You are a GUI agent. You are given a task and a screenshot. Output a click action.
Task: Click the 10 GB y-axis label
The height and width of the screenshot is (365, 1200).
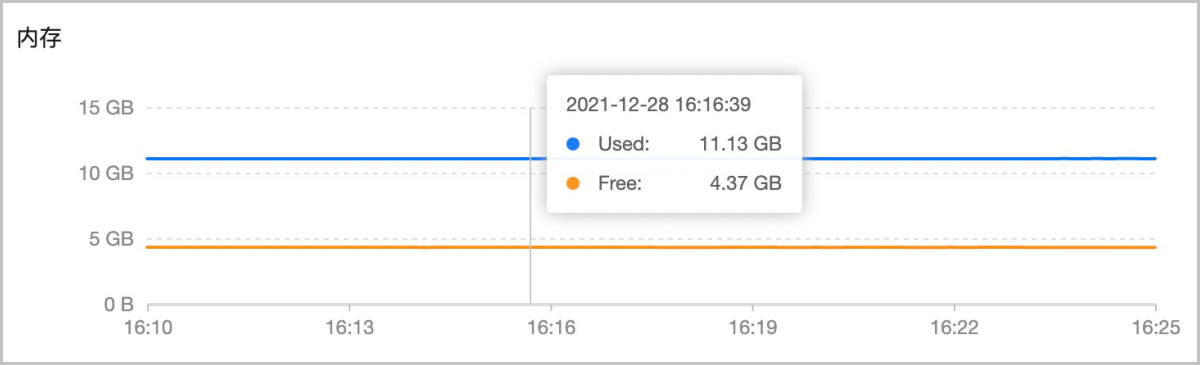click(106, 173)
